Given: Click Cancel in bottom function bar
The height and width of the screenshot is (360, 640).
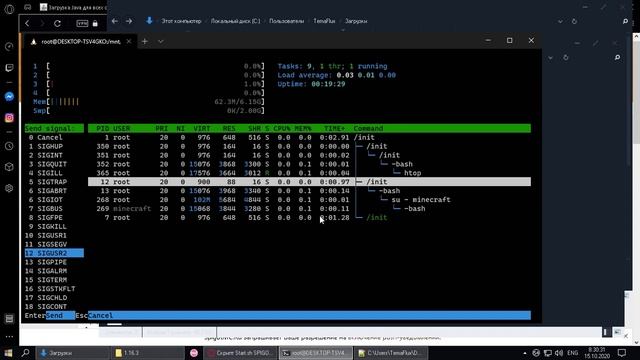Looking at the screenshot, I should 100,316.
